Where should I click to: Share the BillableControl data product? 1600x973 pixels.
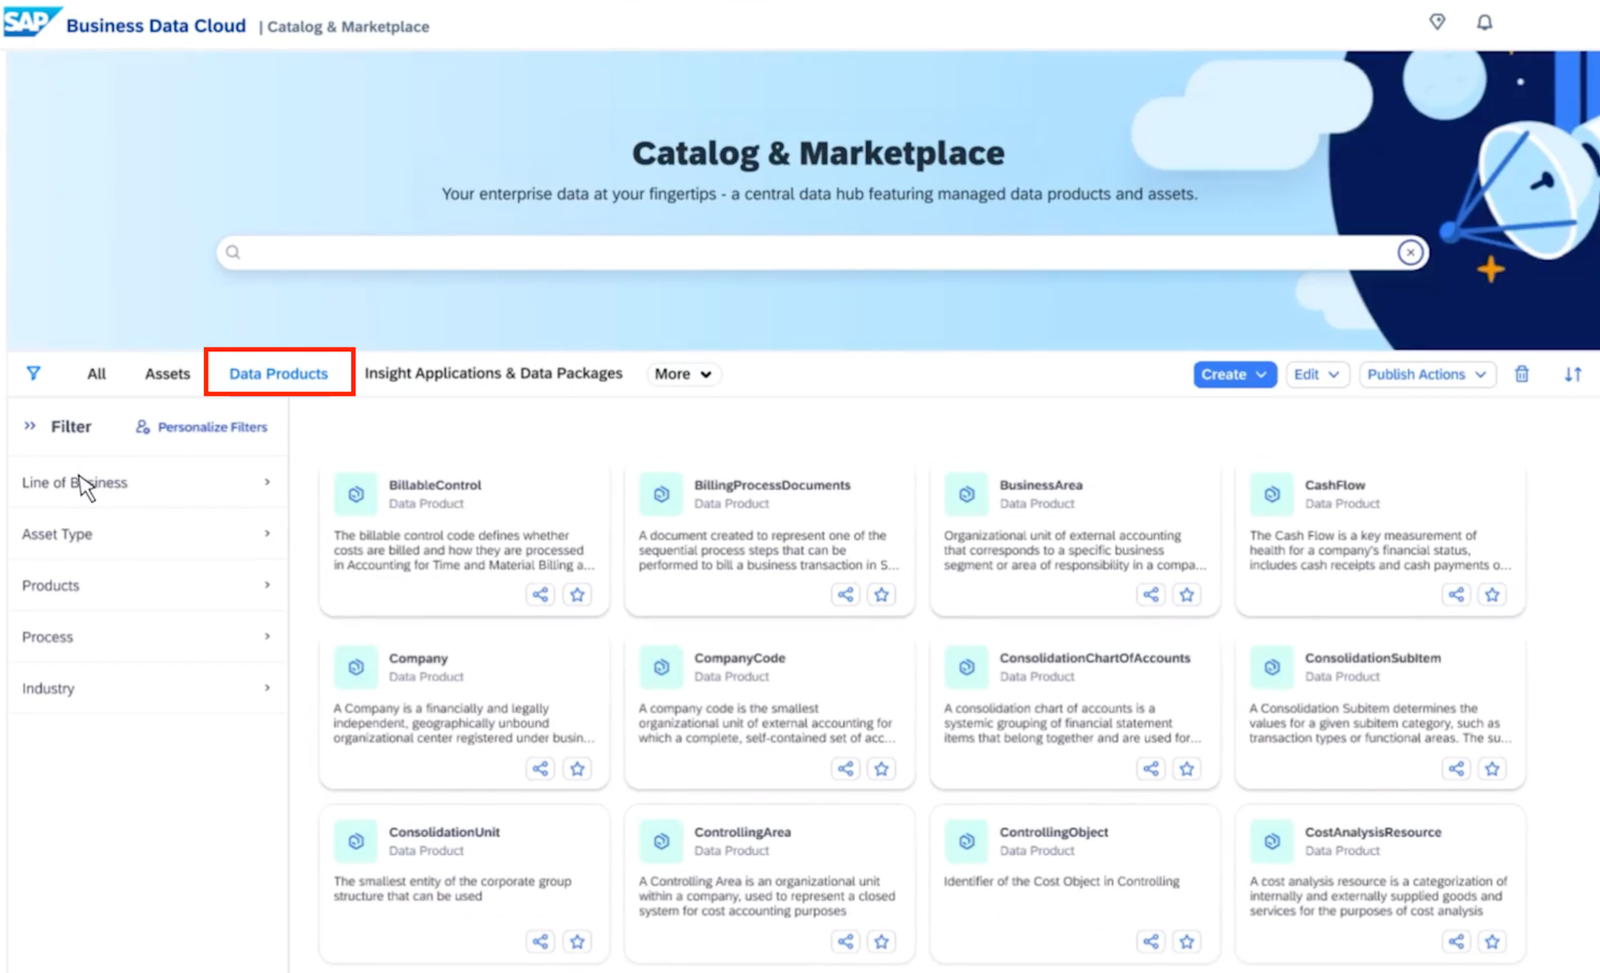(x=540, y=595)
